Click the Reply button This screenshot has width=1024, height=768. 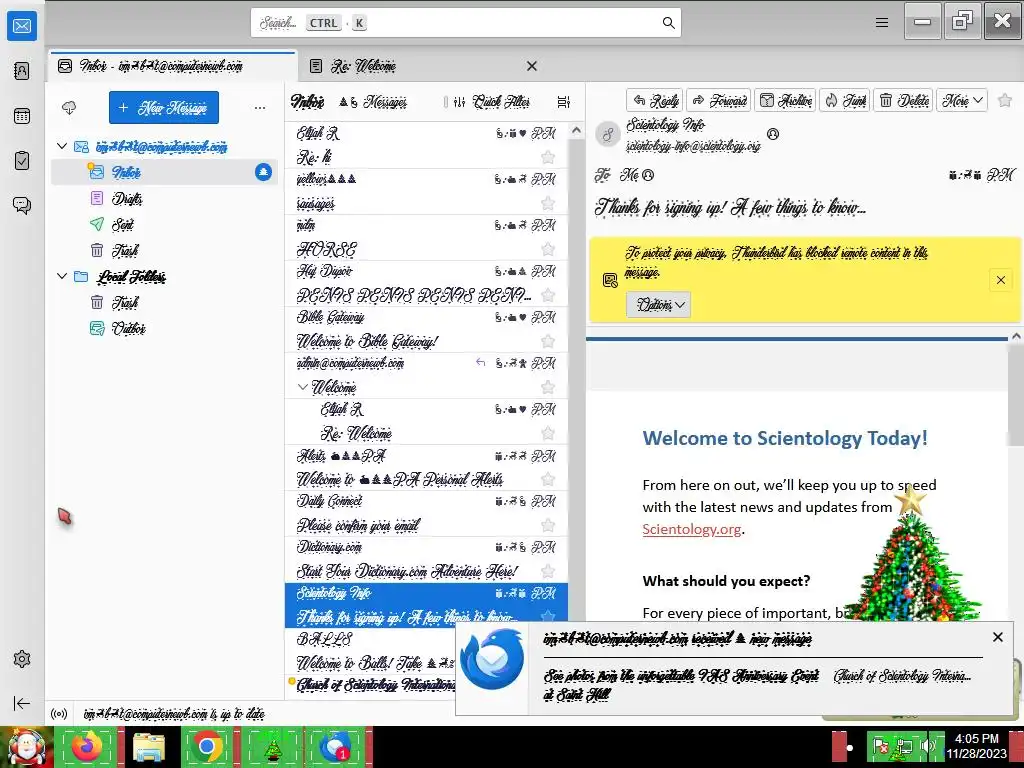[x=655, y=100]
